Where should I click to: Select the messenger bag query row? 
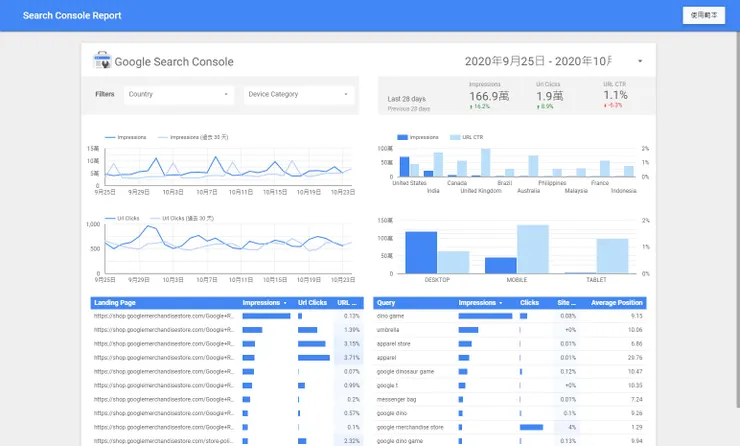coord(510,400)
